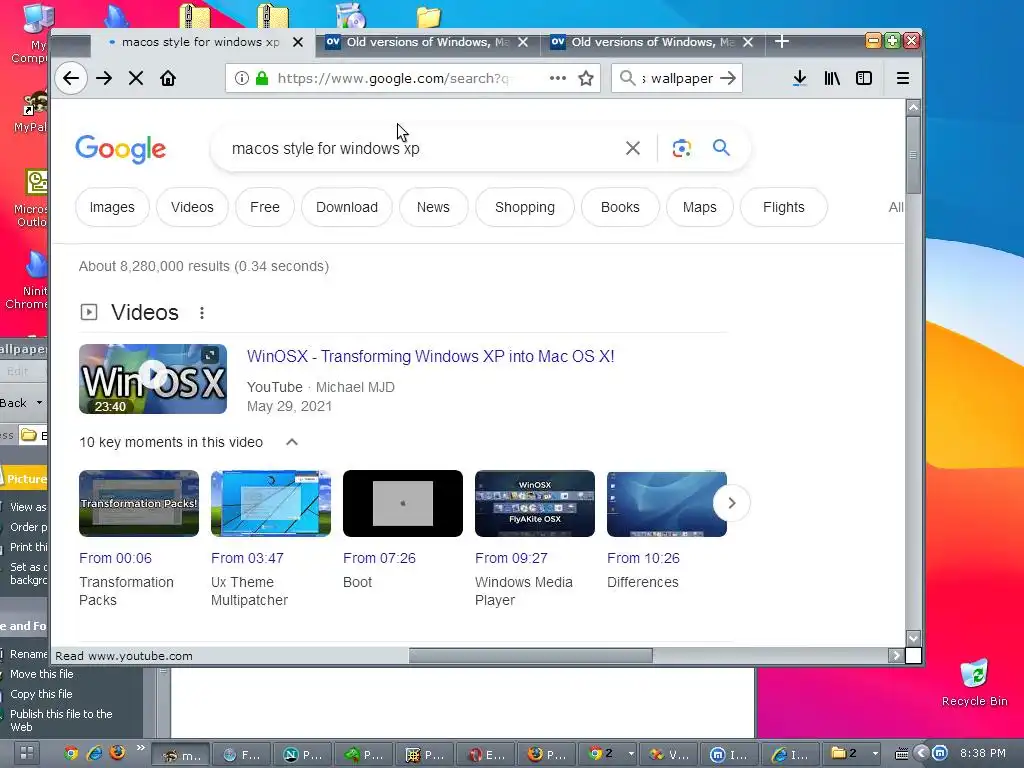Click the Start button on taskbar

pyautogui.click(x=27, y=754)
